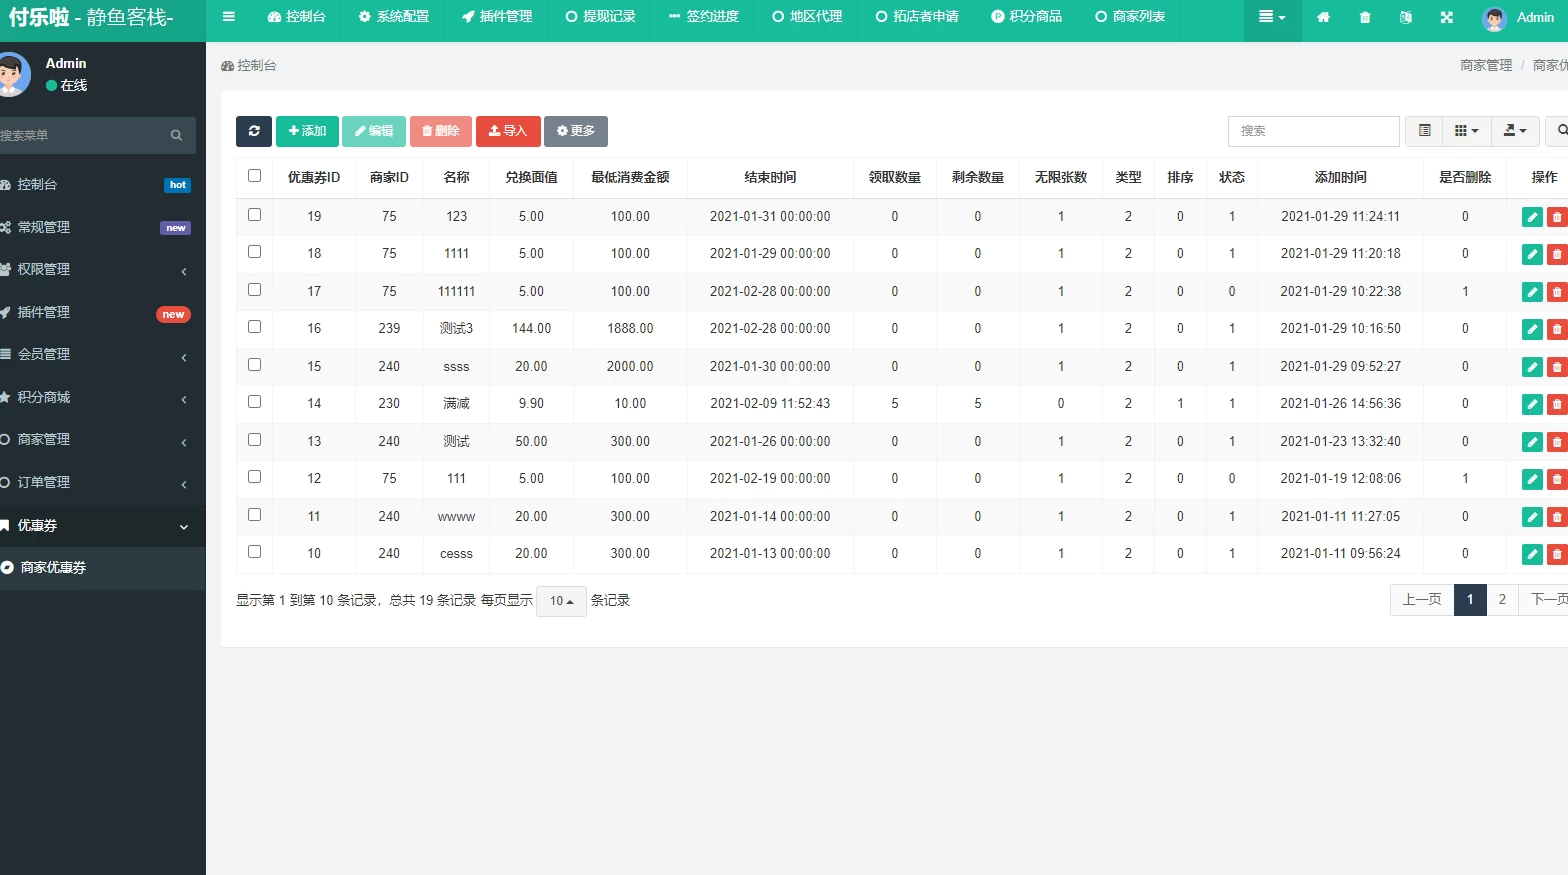This screenshot has height=875, width=1568.
Task: Toggle fullscreen mode icon in header
Action: (1446, 17)
